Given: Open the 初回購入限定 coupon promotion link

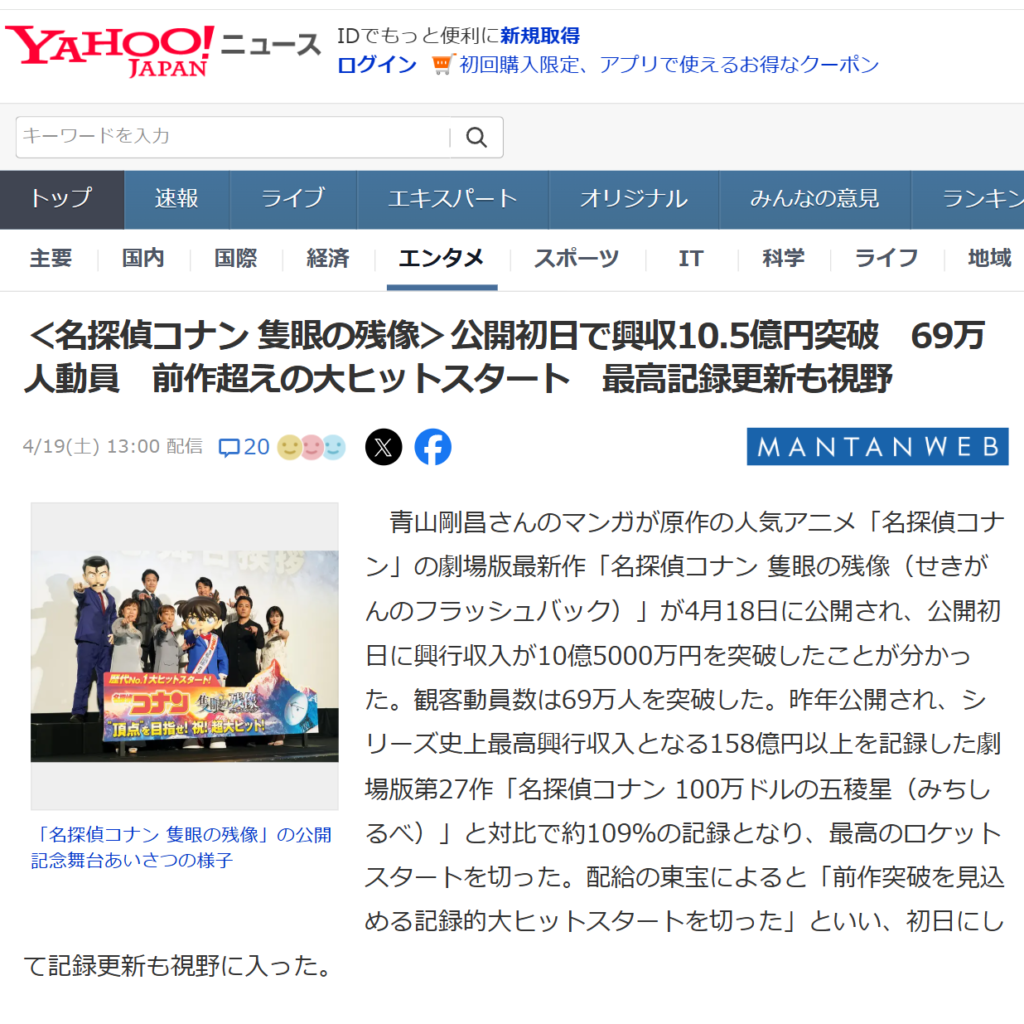Looking at the screenshot, I should coord(669,65).
